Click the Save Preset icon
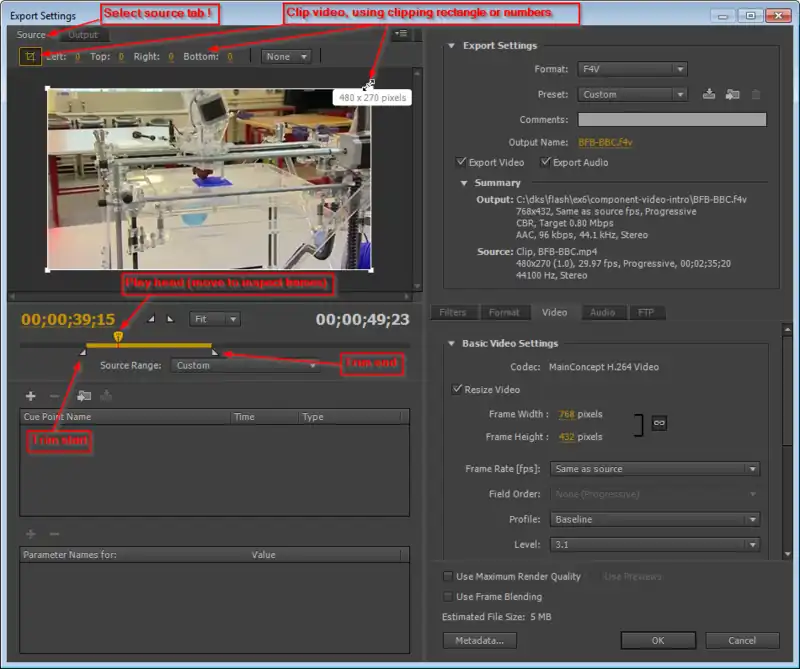 (x=709, y=95)
